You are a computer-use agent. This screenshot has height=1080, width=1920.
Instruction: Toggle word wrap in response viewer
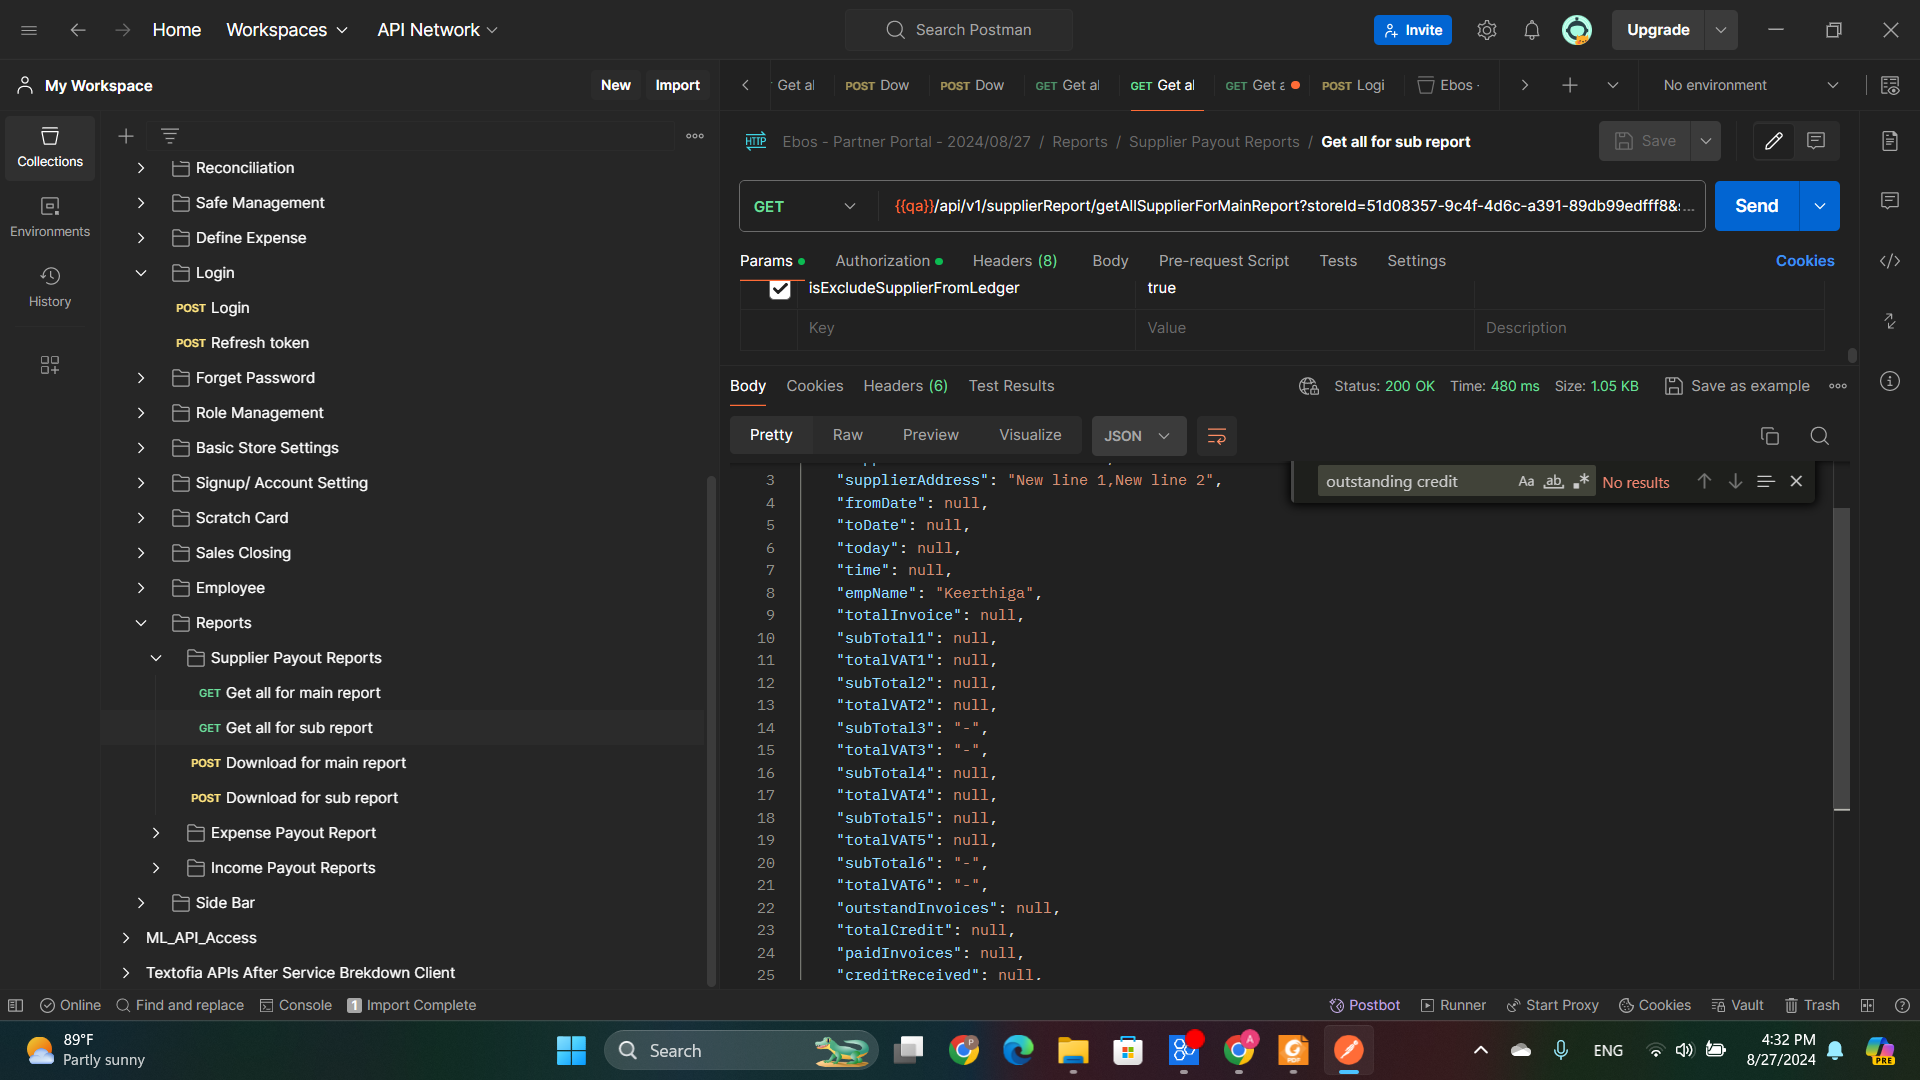coord(1217,436)
